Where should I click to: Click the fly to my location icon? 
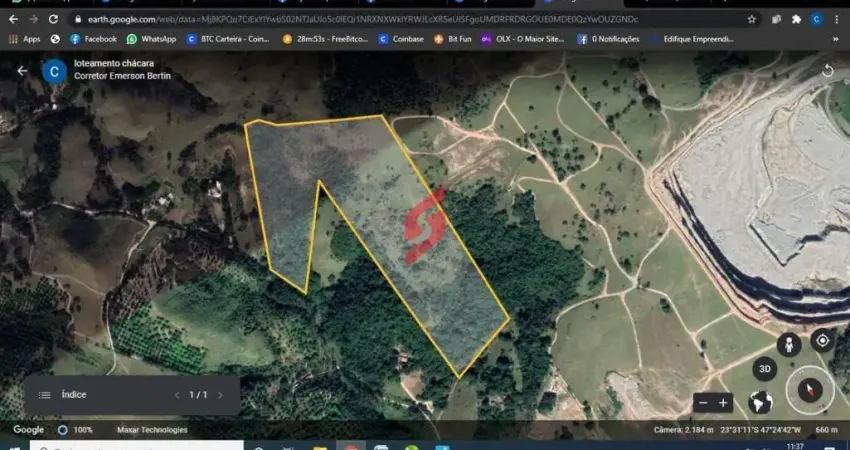click(x=822, y=340)
